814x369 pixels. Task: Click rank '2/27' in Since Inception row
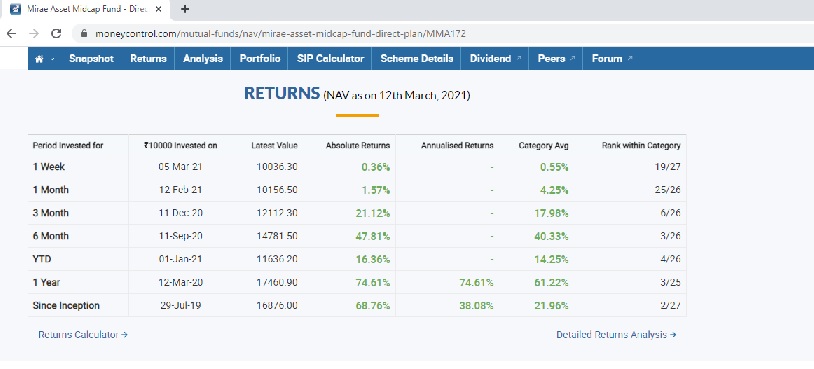[670, 306]
